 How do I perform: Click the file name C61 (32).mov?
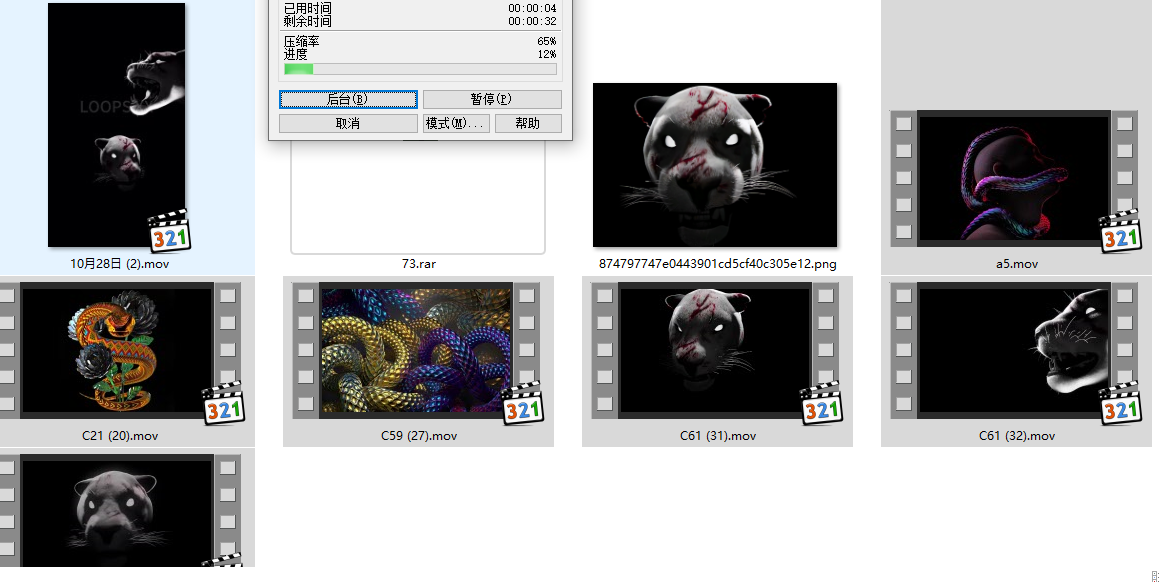[1016, 436]
